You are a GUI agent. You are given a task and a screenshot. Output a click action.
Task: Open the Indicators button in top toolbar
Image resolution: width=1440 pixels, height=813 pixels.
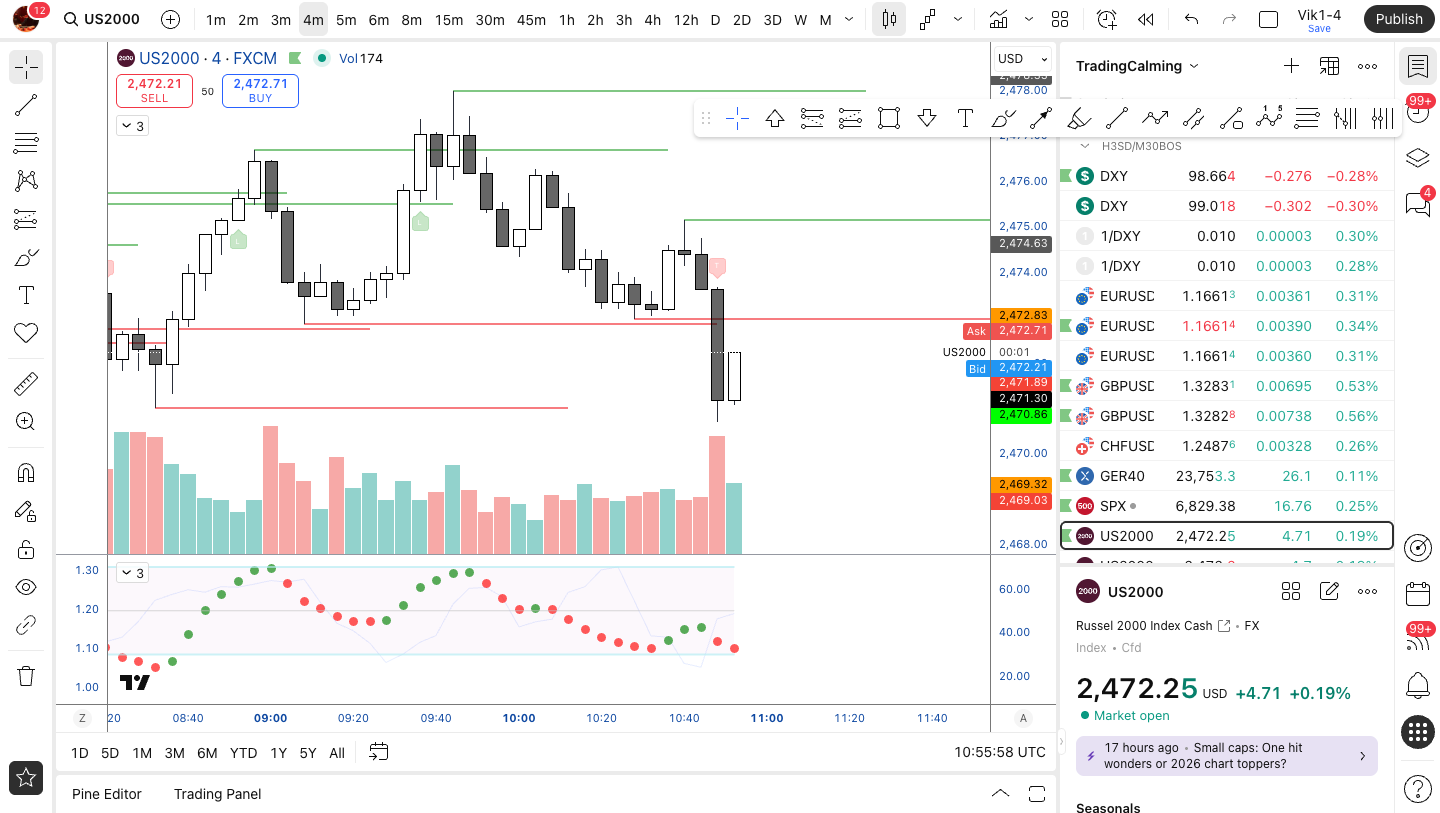998,19
